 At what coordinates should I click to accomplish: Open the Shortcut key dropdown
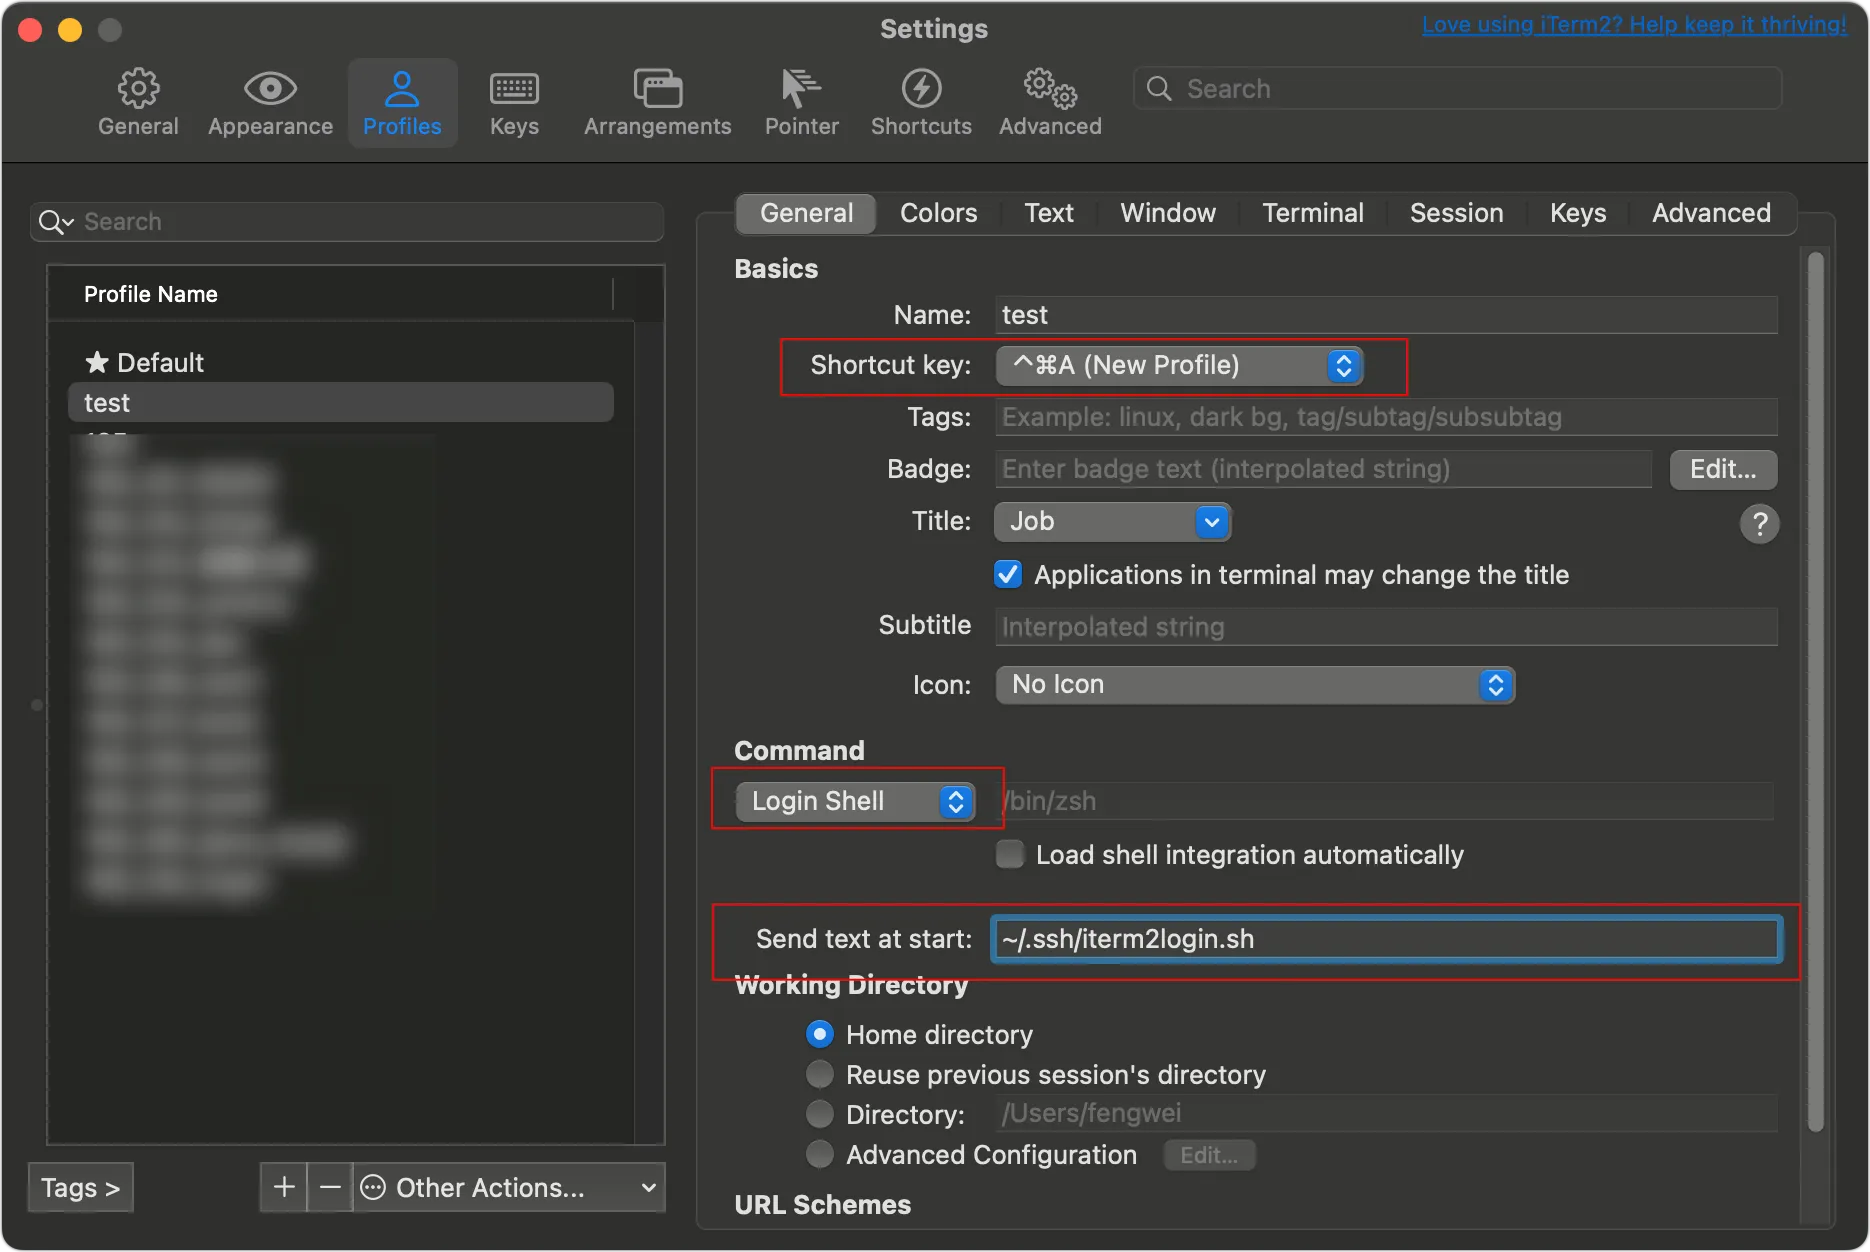1179,365
